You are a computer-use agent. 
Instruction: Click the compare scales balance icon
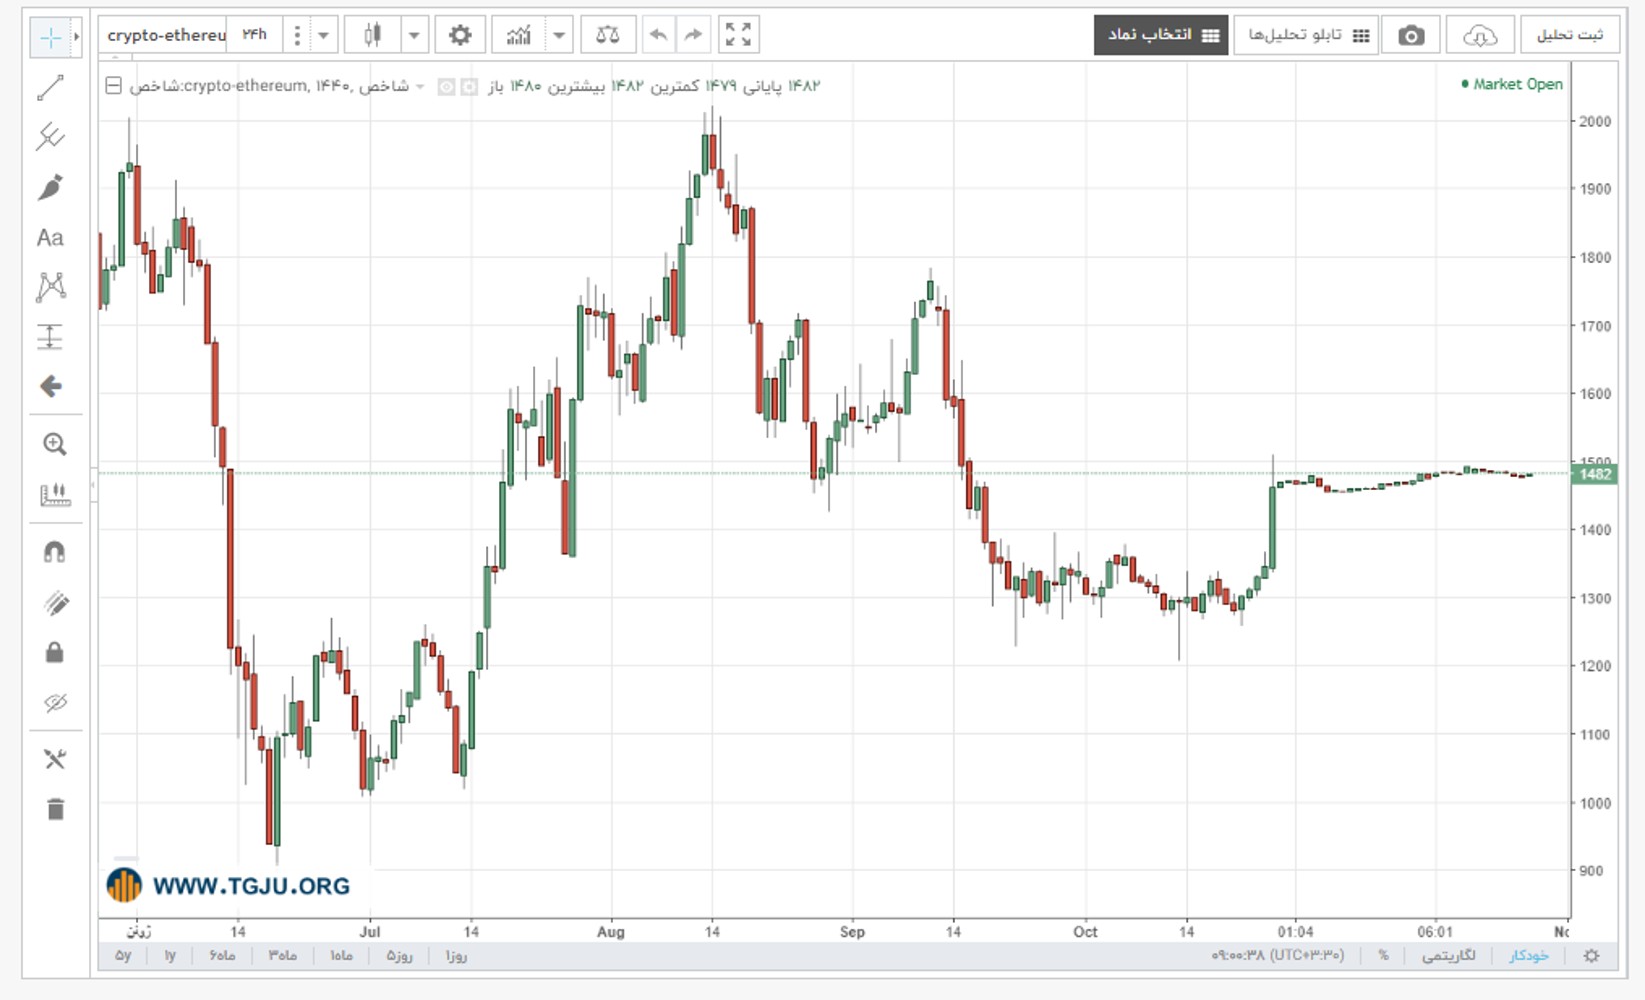(x=607, y=35)
